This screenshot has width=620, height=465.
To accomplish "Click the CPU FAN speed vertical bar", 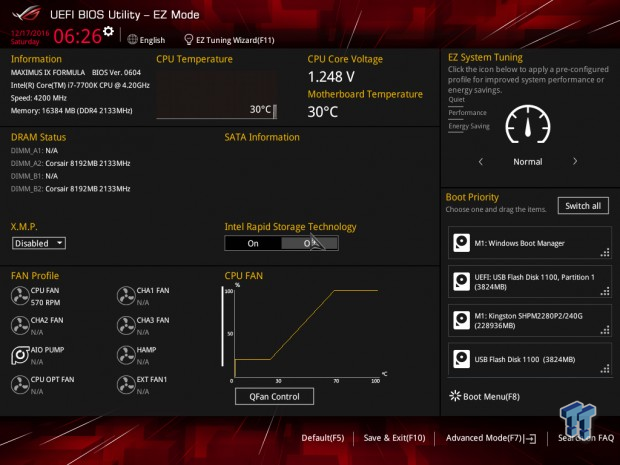I will pos(222,327).
